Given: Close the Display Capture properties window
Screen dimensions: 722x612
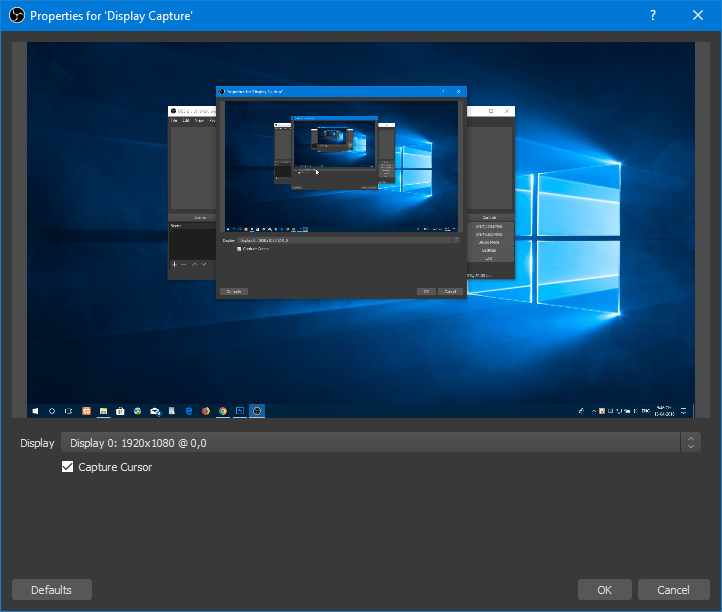Looking at the screenshot, I should click(x=698, y=16).
